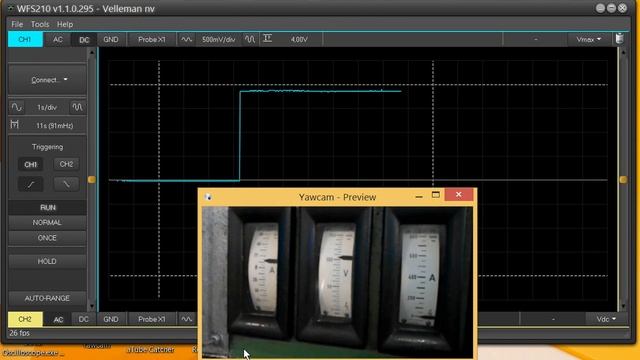Image resolution: width=640 pixels, height=360 pixels.
Task: Set CH2 coupling to AC
Action: 58,319
